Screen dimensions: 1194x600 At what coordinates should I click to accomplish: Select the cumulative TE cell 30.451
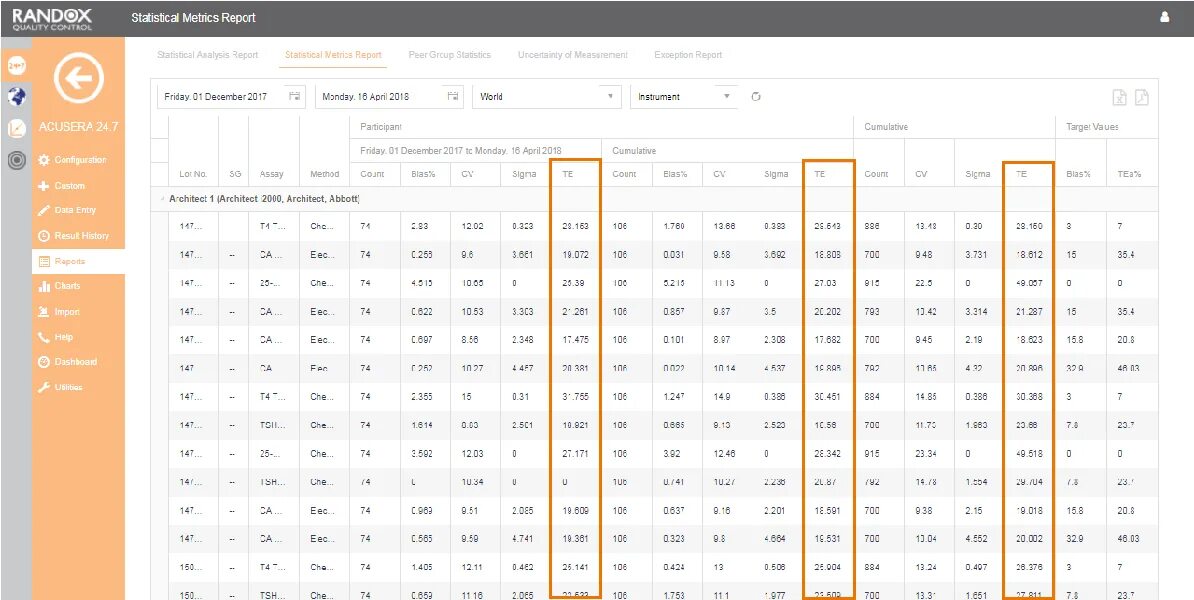click(828, 397)
